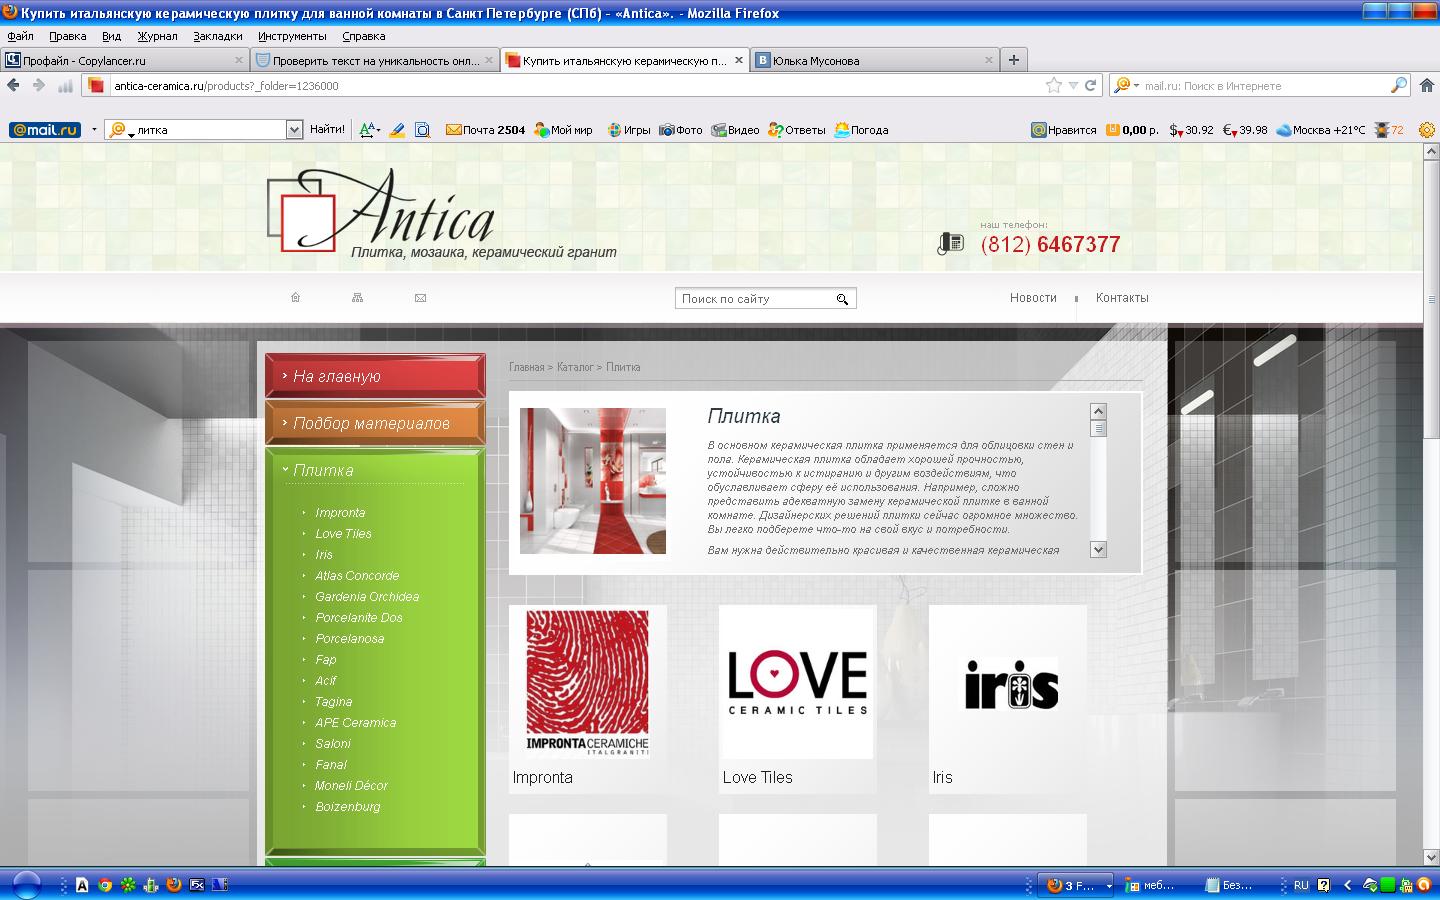1440x900 pixels.
Task: Reload the page with the refresh icon
Action: (x=1091, y=86)
